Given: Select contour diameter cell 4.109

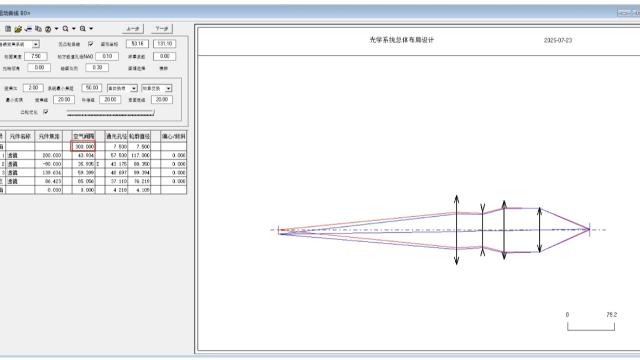Looking at the screenshot, I should pyautogui.click(x=139, y=190).
